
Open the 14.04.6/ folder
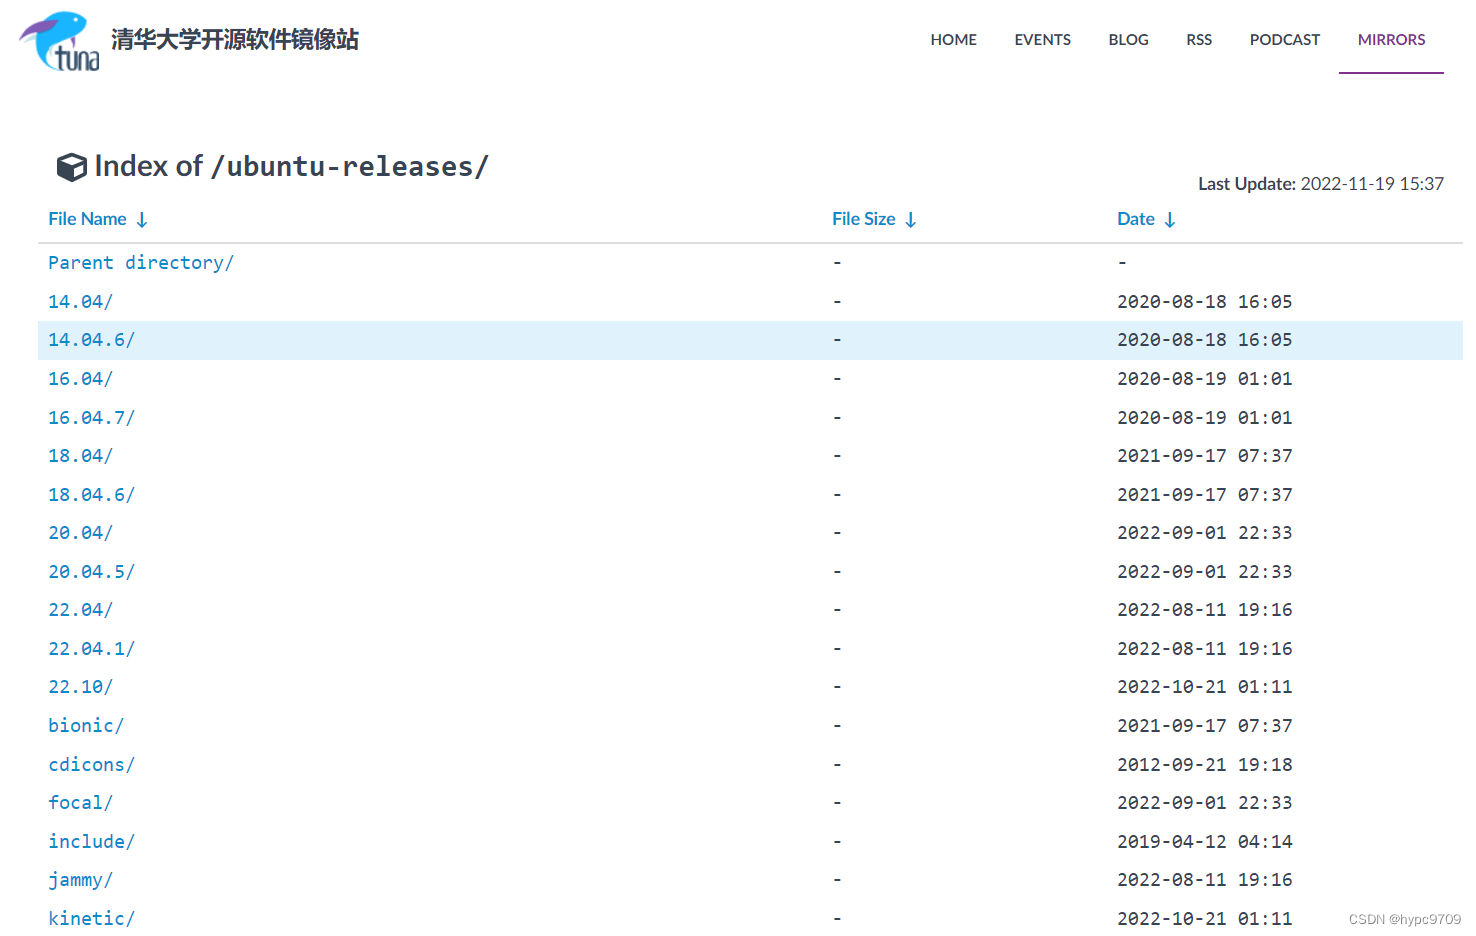coord(91,340)
